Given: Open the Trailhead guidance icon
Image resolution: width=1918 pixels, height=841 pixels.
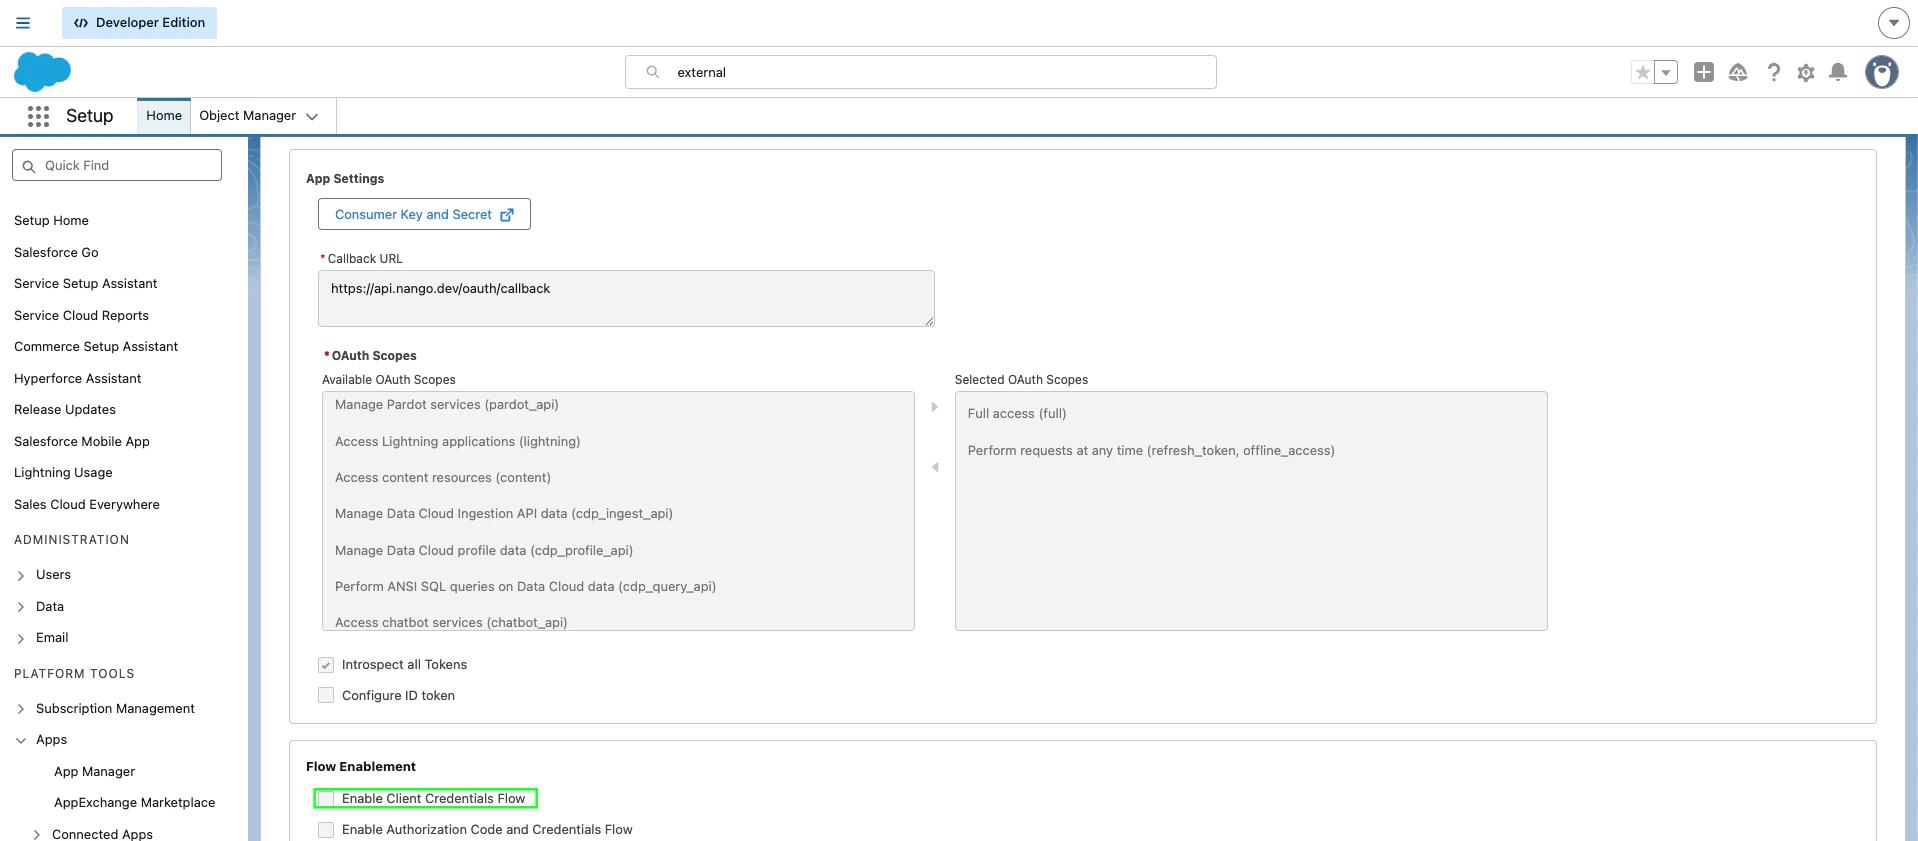Looking at the screenshot, I should click(1738, 72).
